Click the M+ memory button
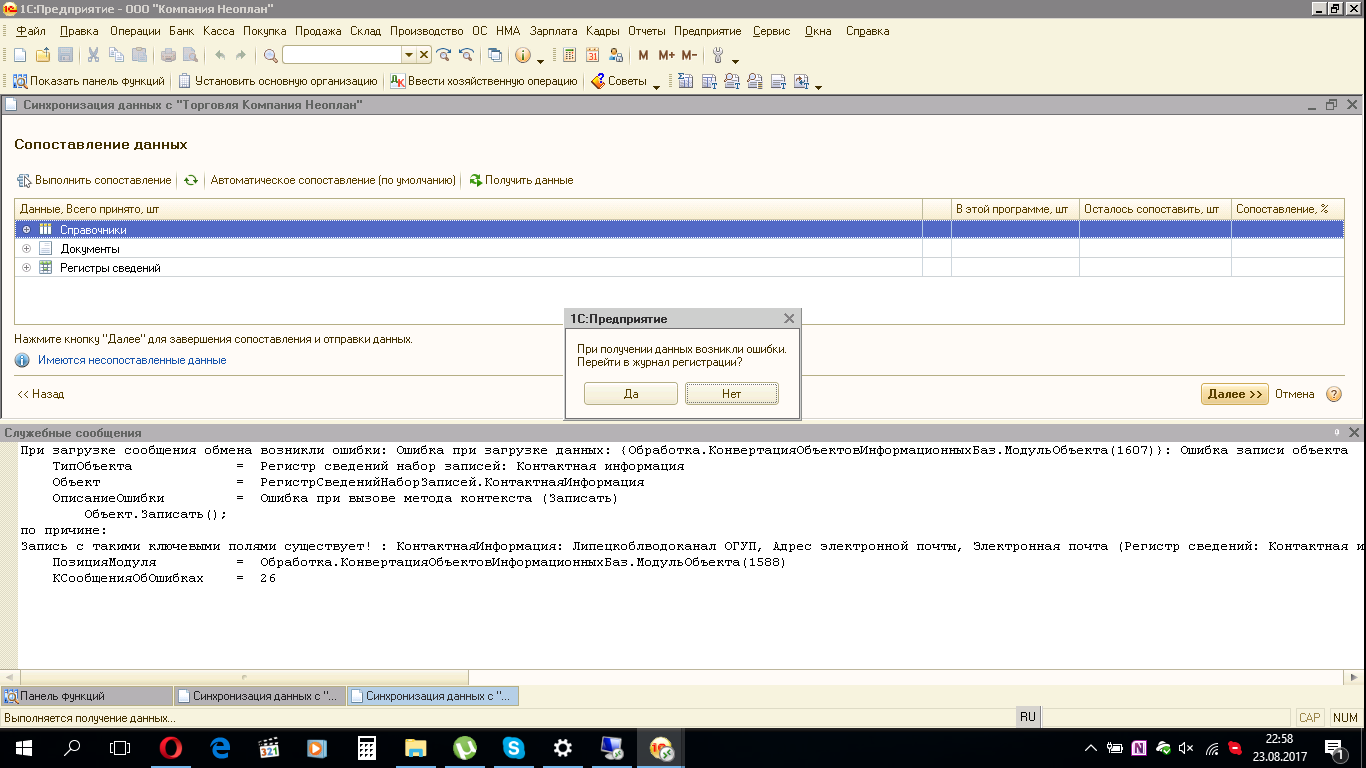This screenshot has width=1366, height=768. [666, 56]
